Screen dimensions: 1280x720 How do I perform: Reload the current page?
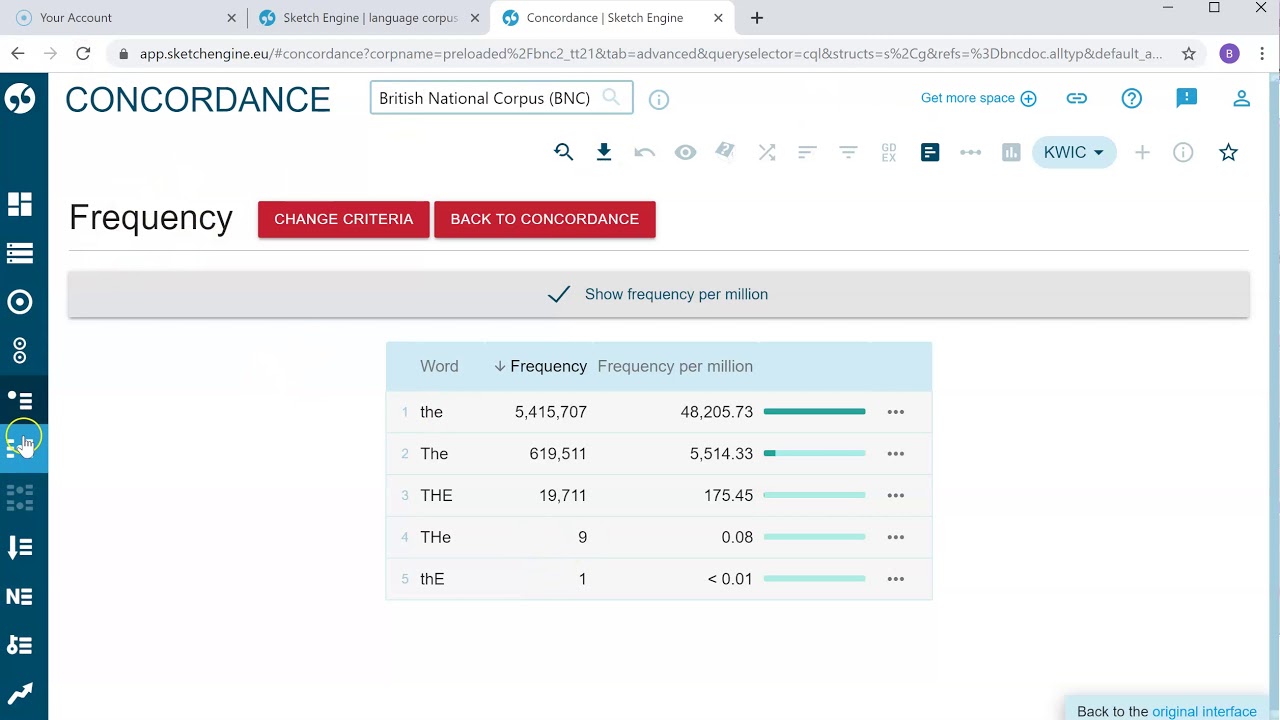83,54
